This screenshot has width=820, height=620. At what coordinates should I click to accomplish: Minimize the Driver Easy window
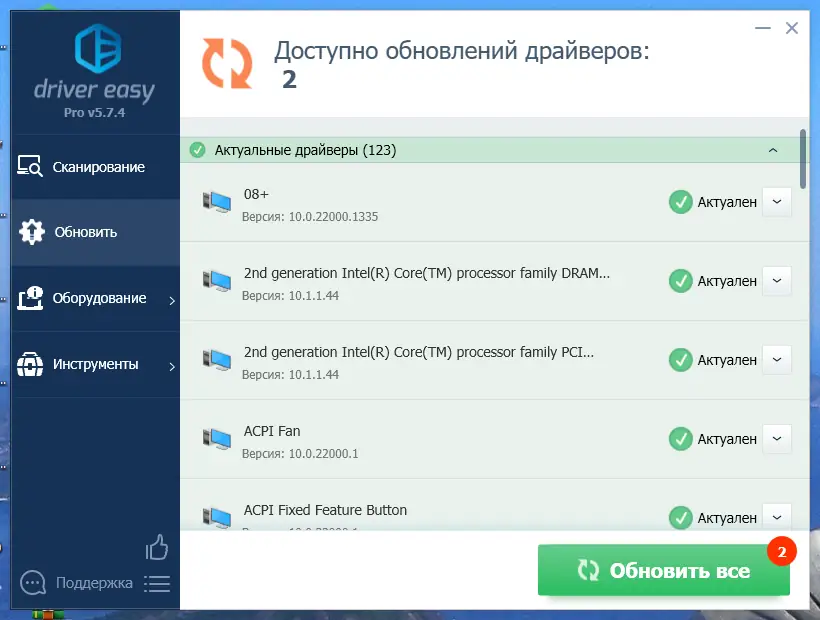click(763, 28)
